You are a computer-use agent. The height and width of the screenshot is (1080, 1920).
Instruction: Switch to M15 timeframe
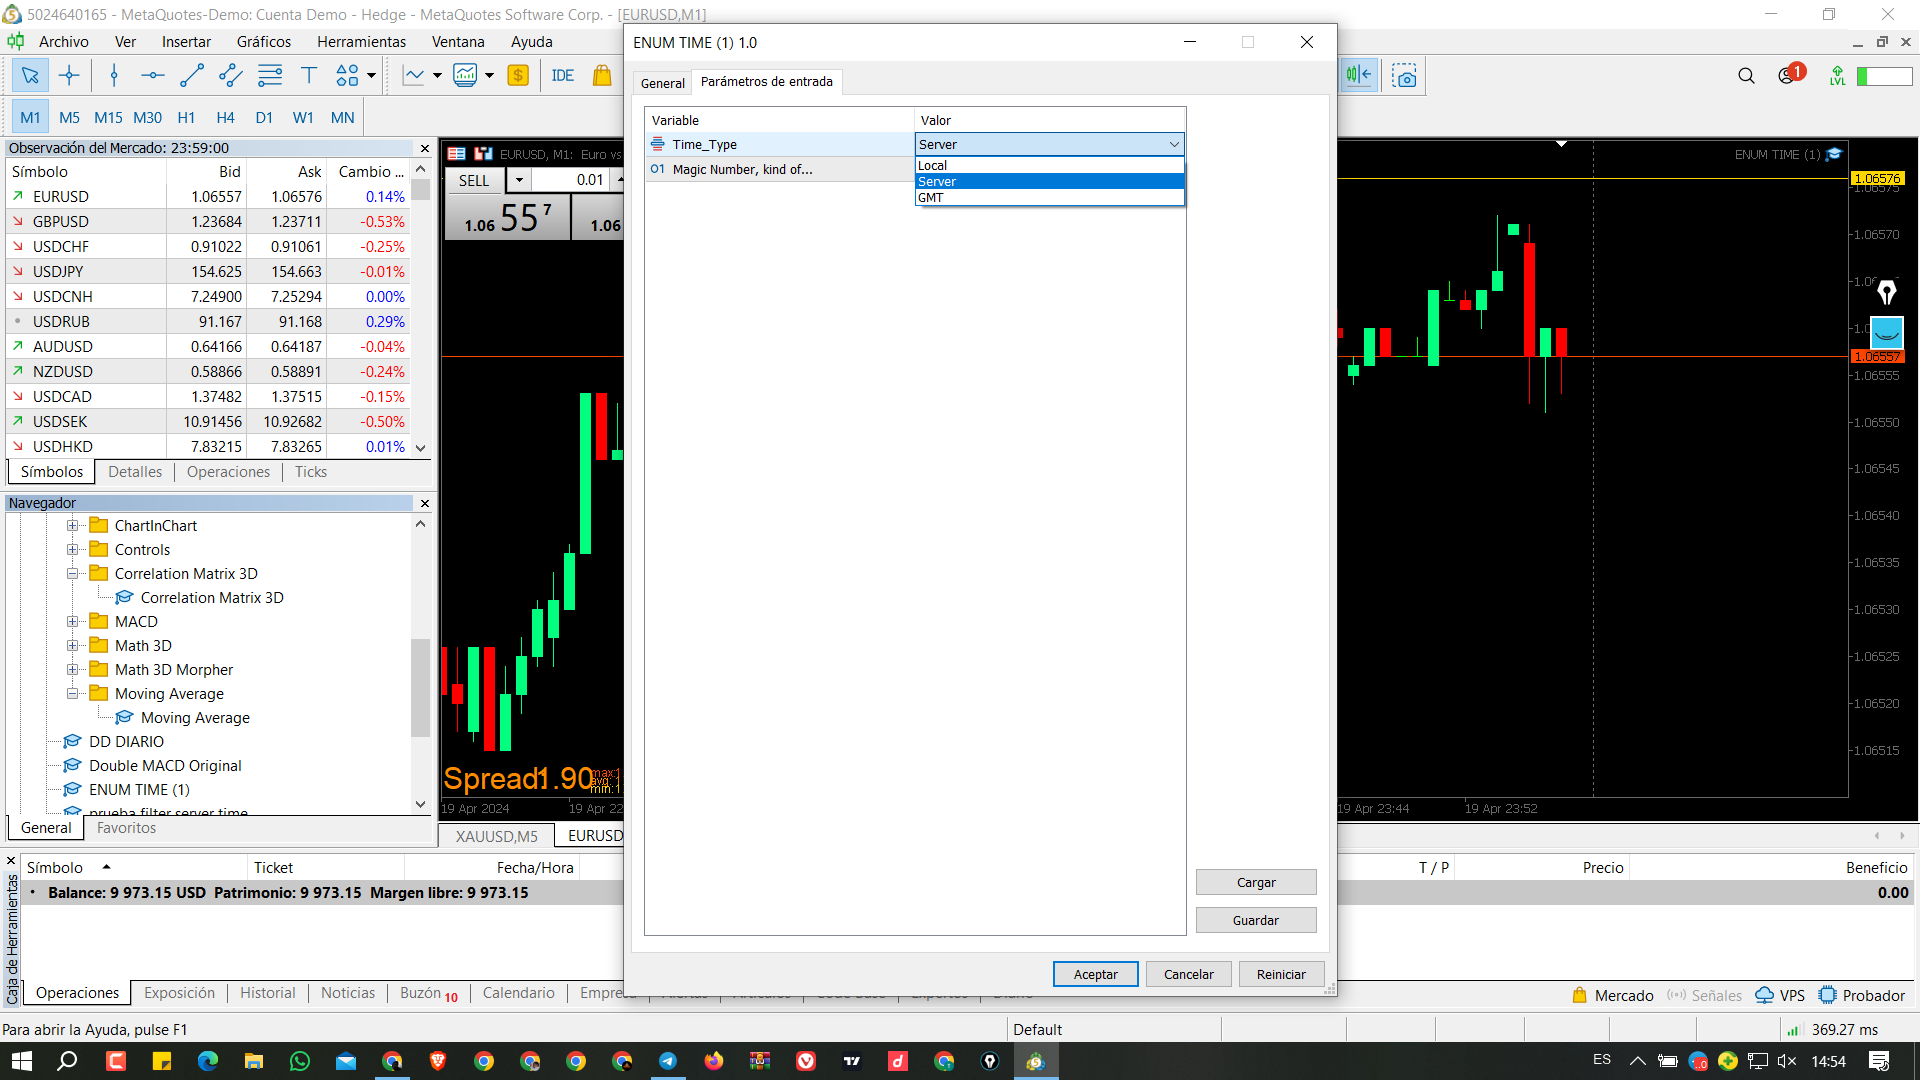click(108, 117)
